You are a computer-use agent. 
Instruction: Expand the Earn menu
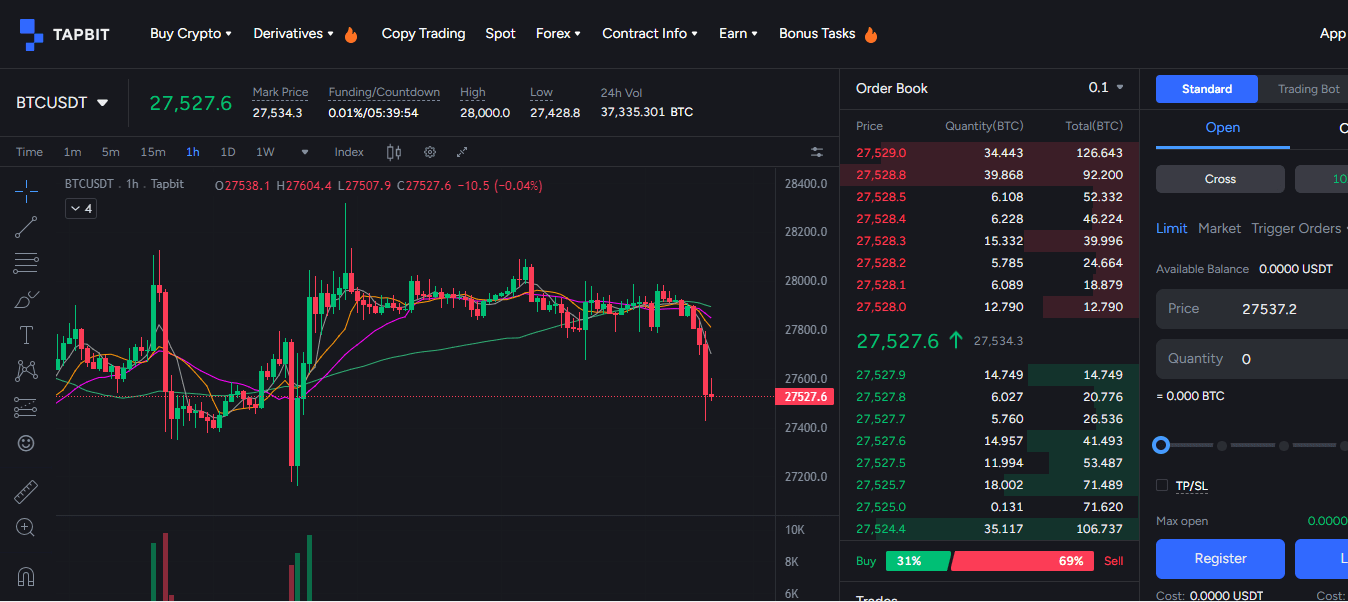pyautogui.click(x=738, y=33)
